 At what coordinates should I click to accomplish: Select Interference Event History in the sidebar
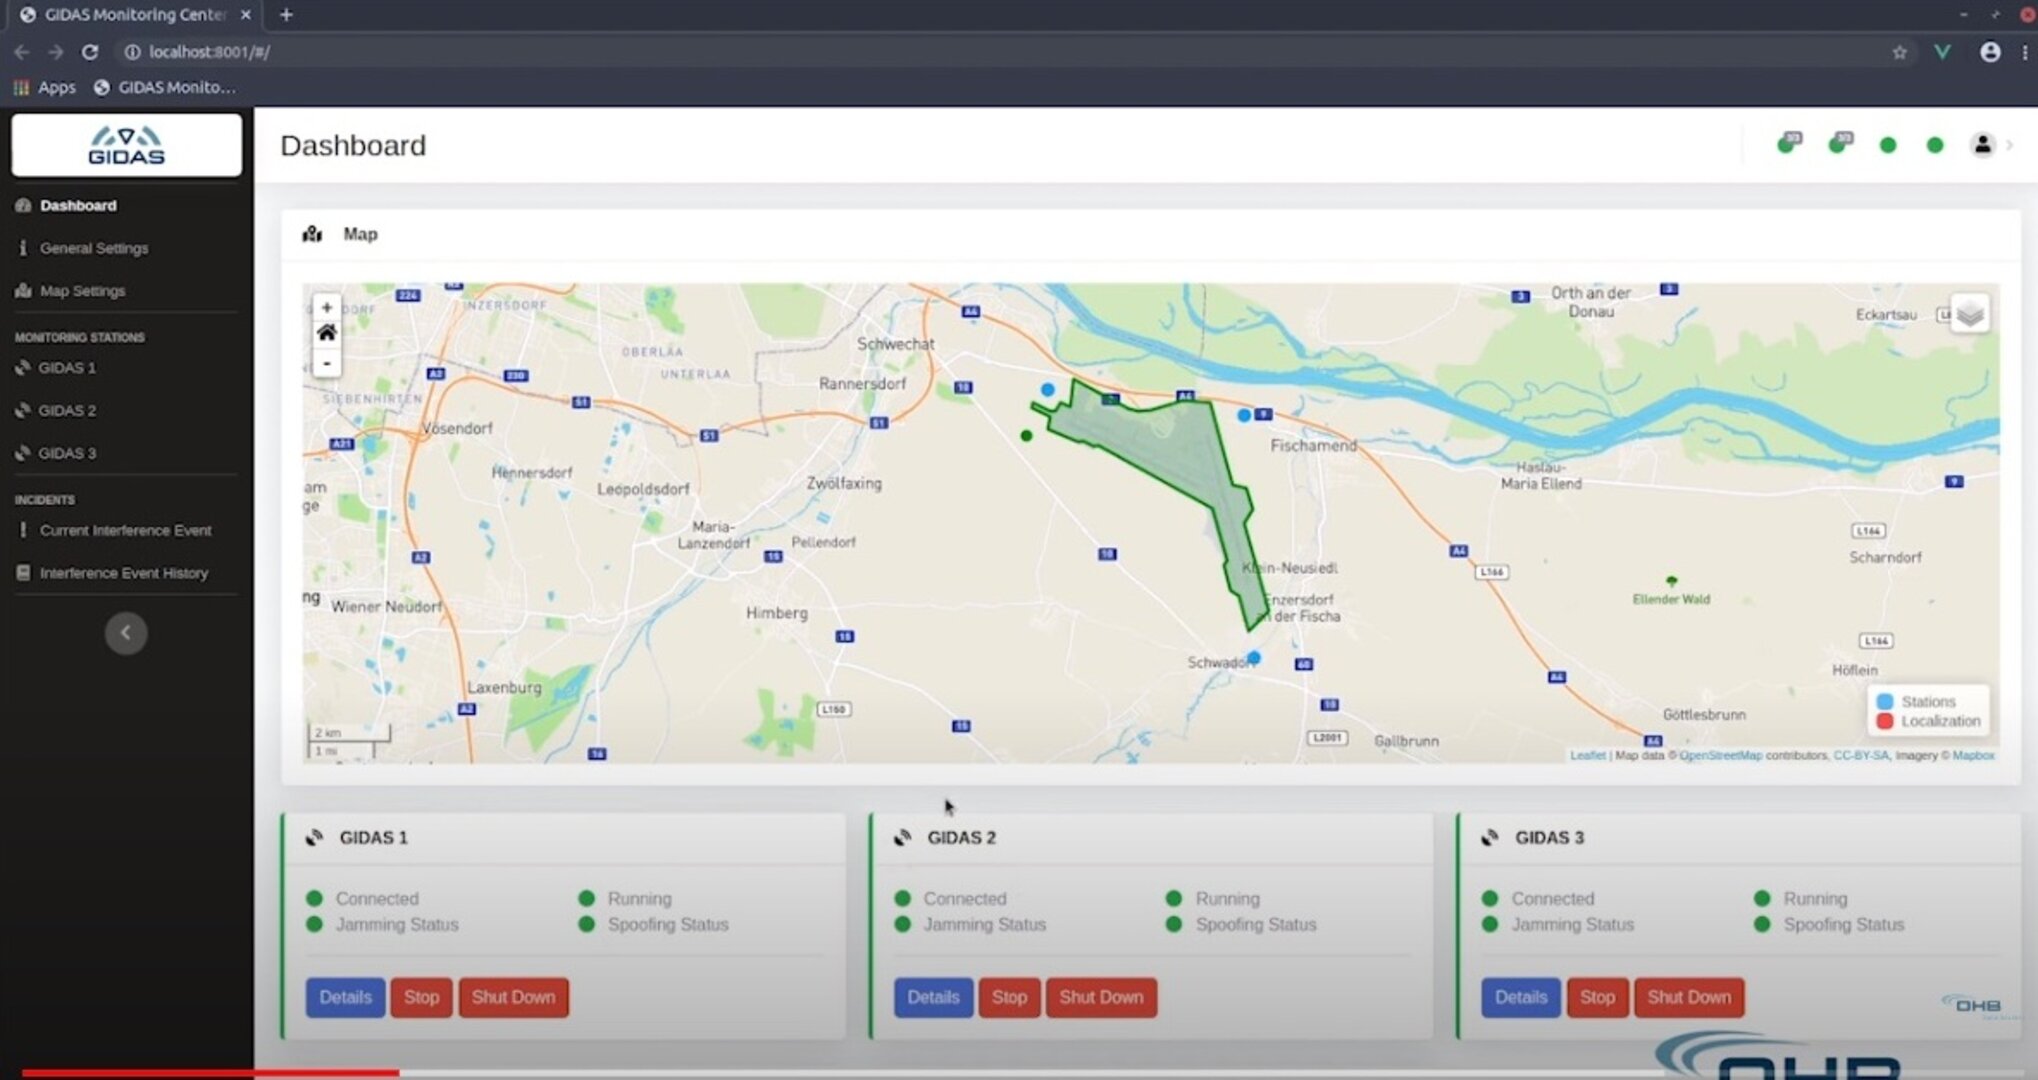[x=123, y=573]
